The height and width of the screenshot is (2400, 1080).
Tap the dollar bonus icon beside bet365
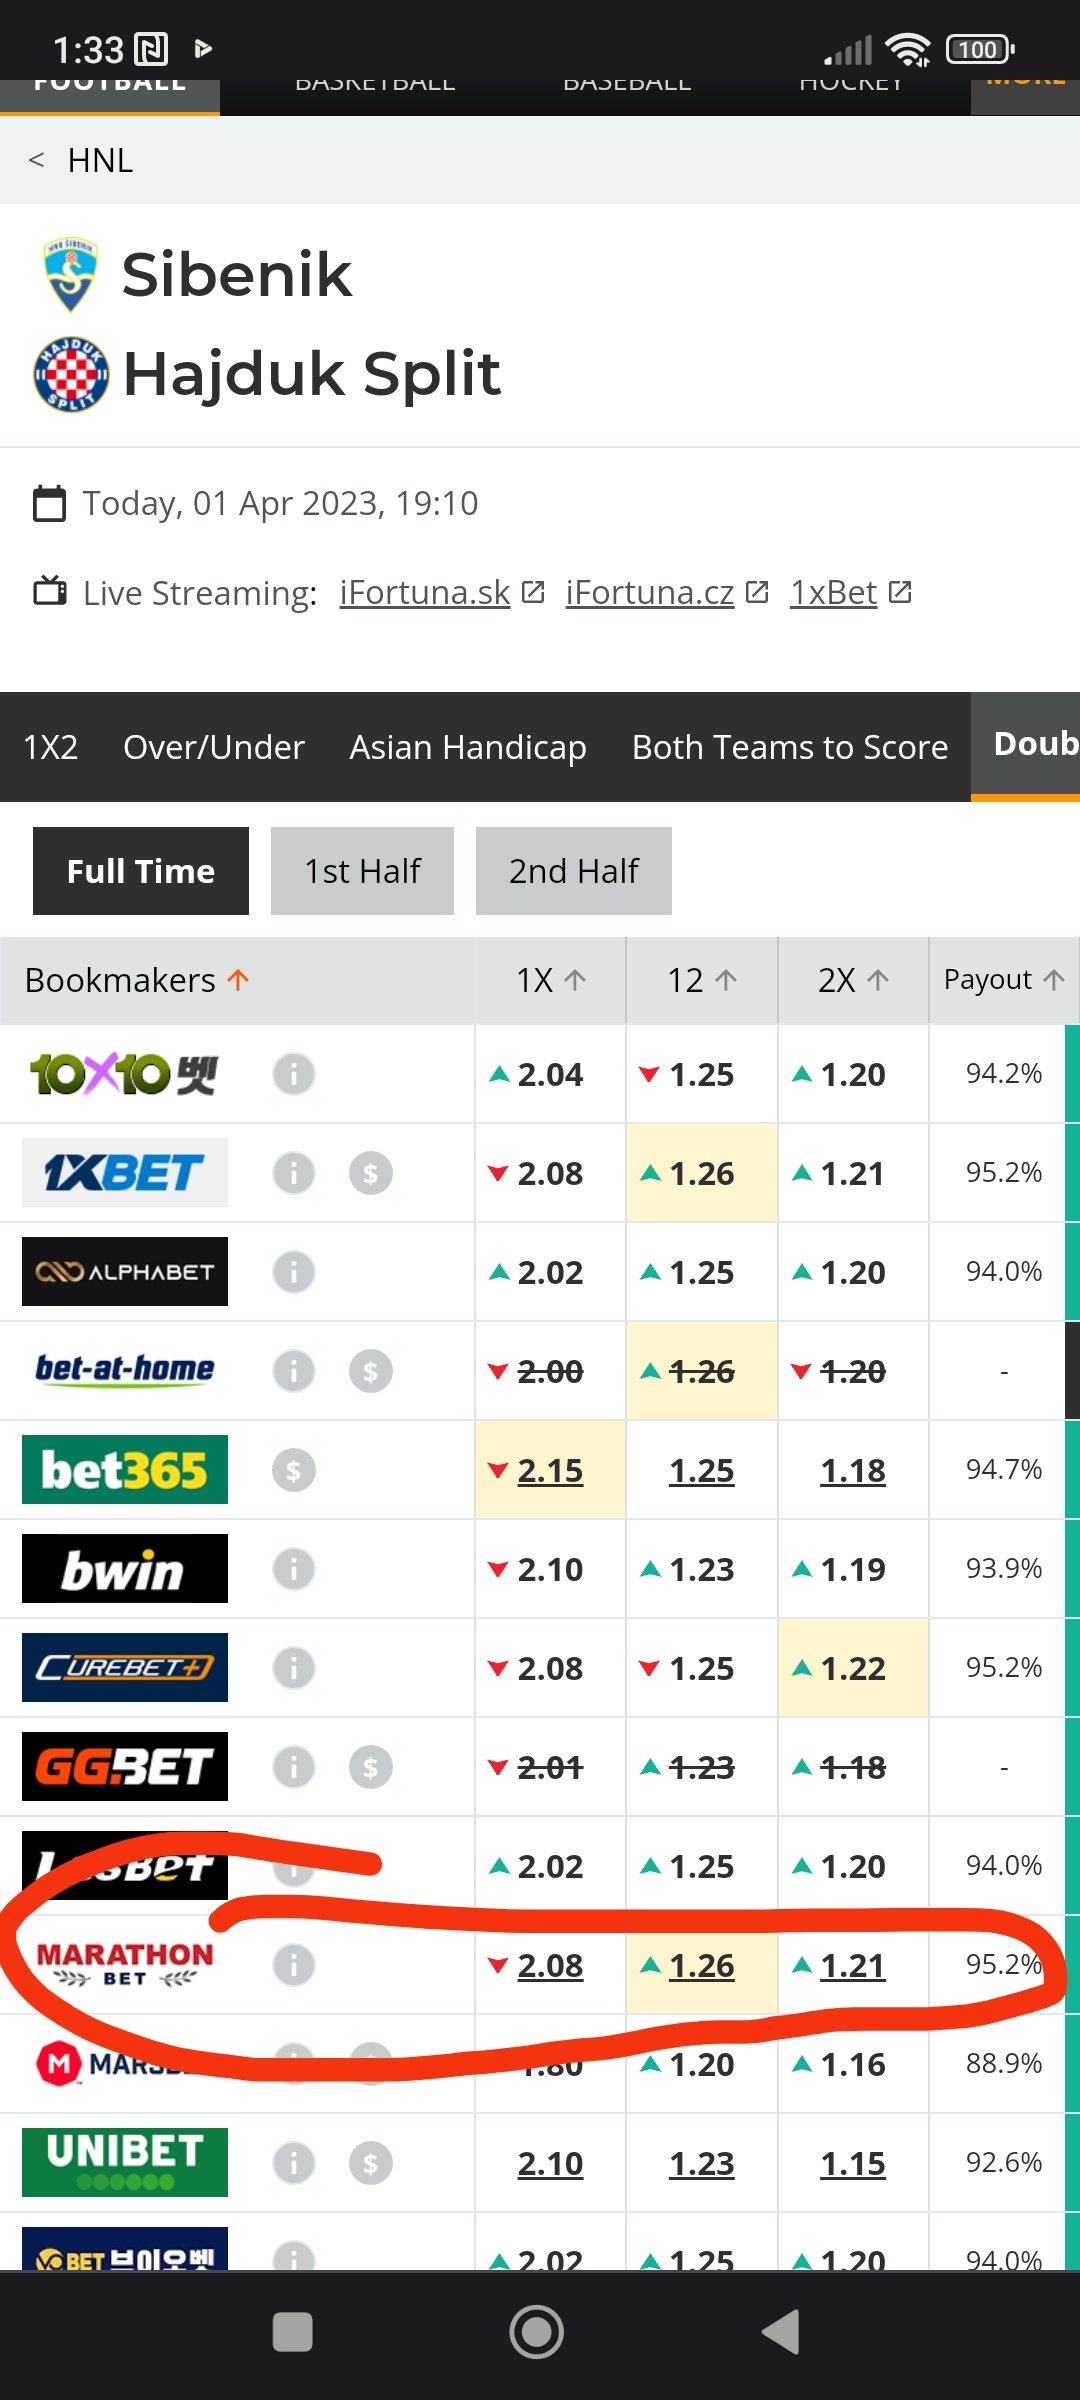tap(293, 1470)
